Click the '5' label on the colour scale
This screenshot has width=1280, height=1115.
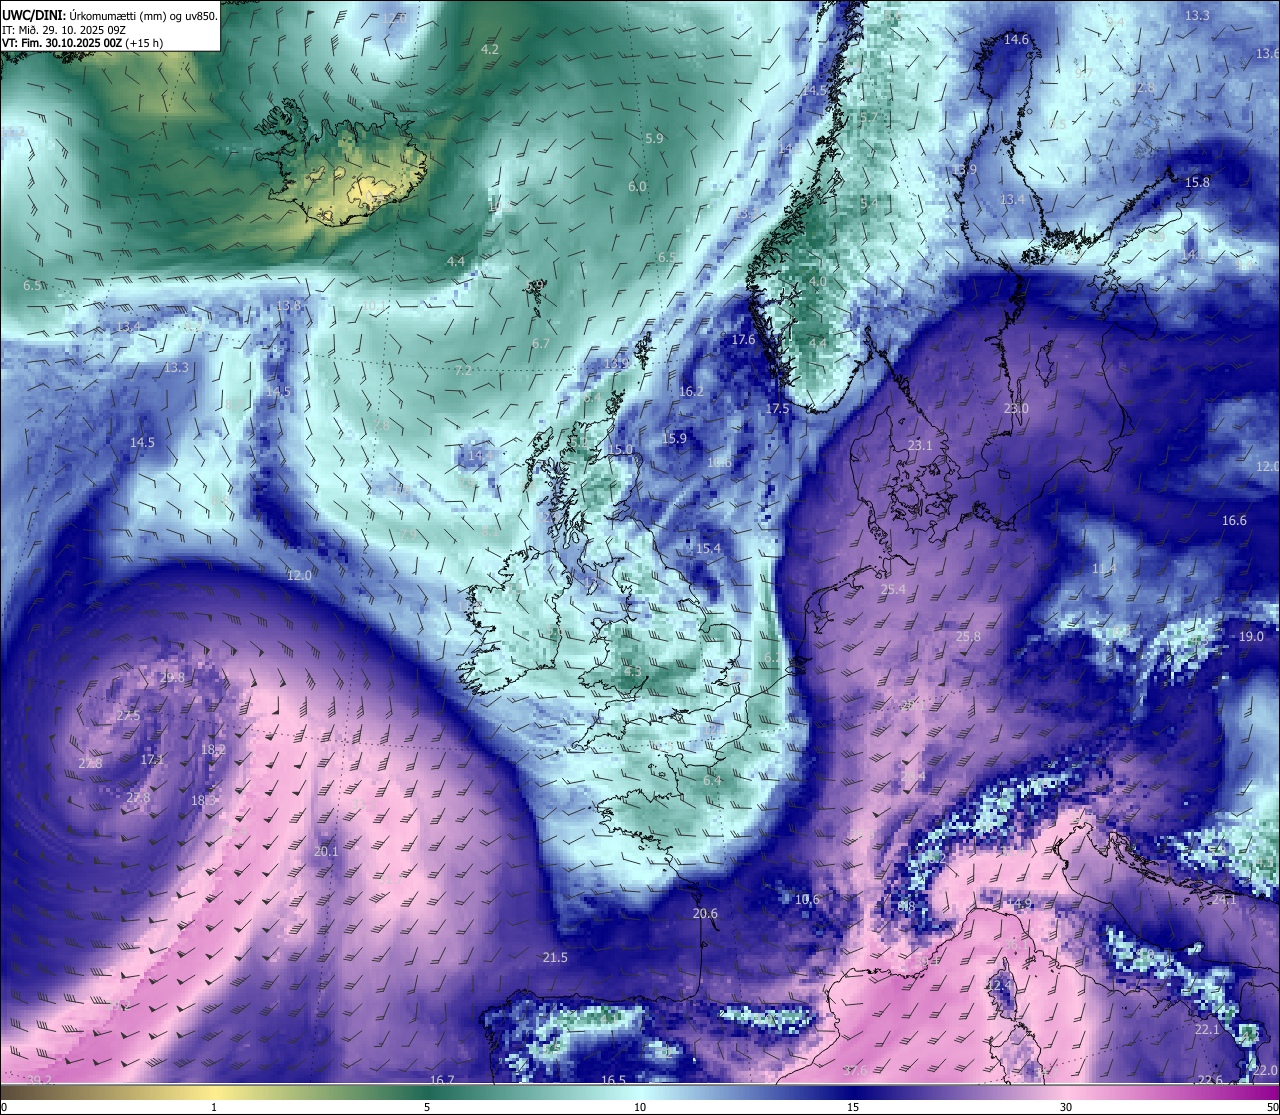[x=427, y=1107]
